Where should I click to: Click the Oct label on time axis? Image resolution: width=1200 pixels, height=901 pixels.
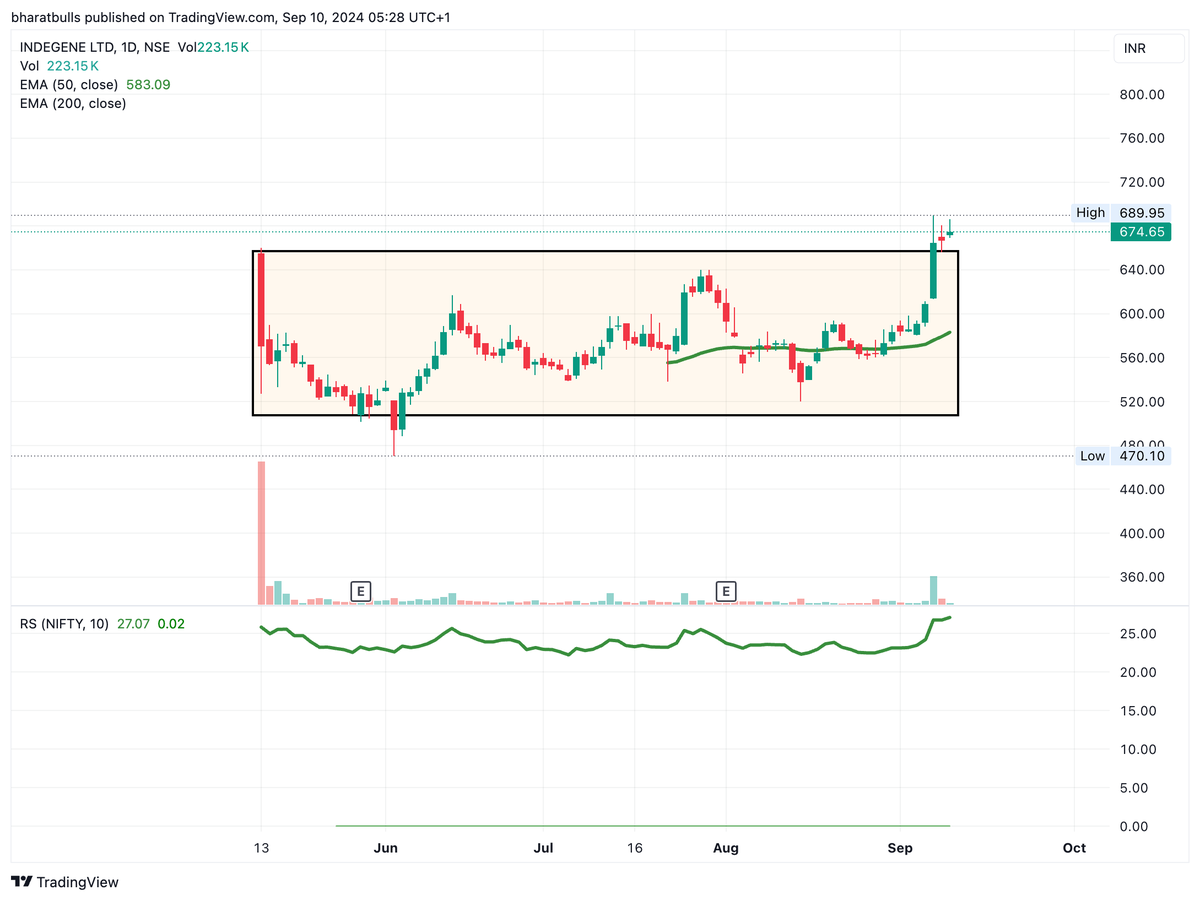coord(1074,848)
